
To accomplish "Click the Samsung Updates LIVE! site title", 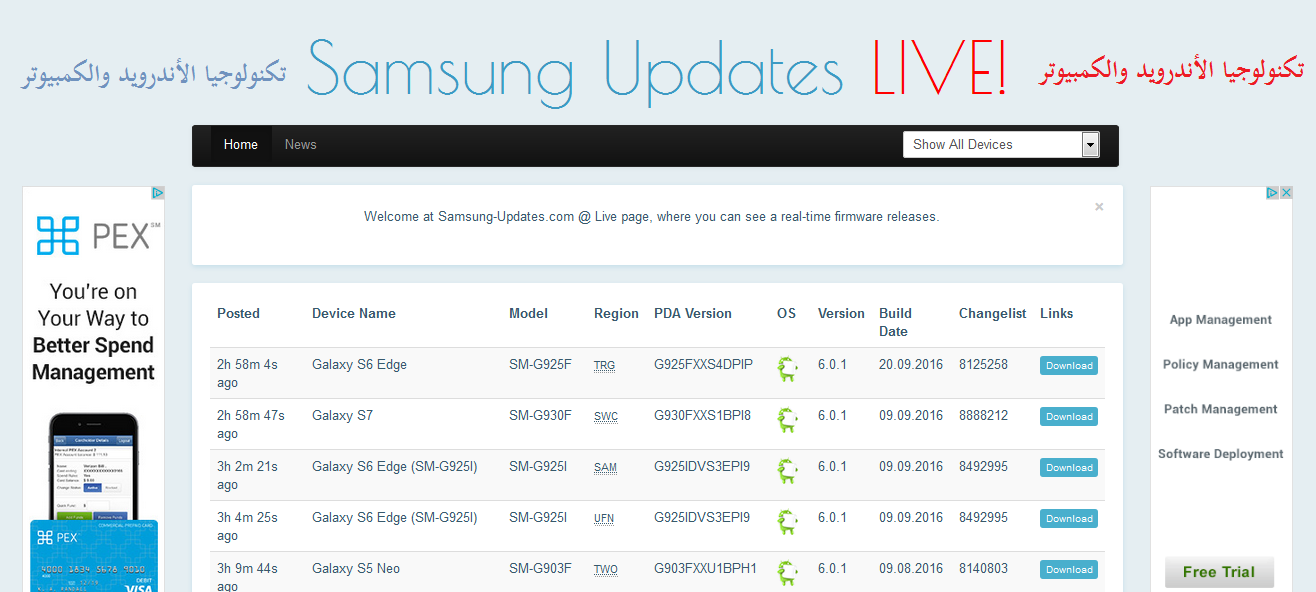I will click(x=657, y=71).
